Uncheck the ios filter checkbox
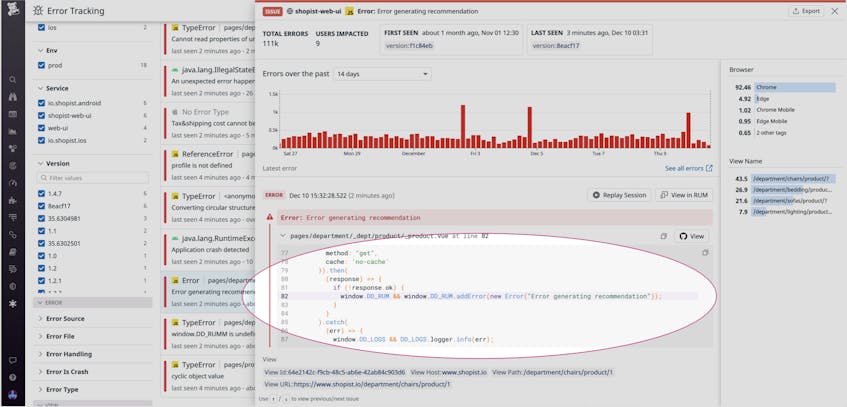Screen dimensions: 847x407 tap(42, 27)
